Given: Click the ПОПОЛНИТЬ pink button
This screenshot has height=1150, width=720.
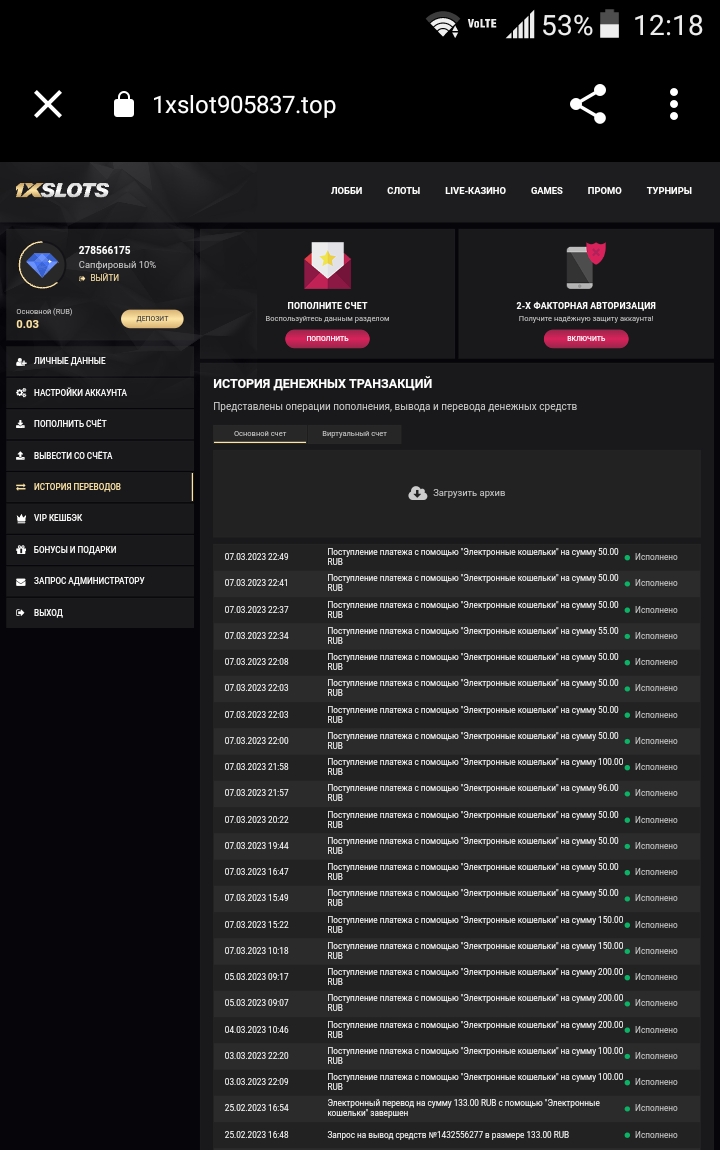Looking at the screenshot, I should tap(327, 338).
